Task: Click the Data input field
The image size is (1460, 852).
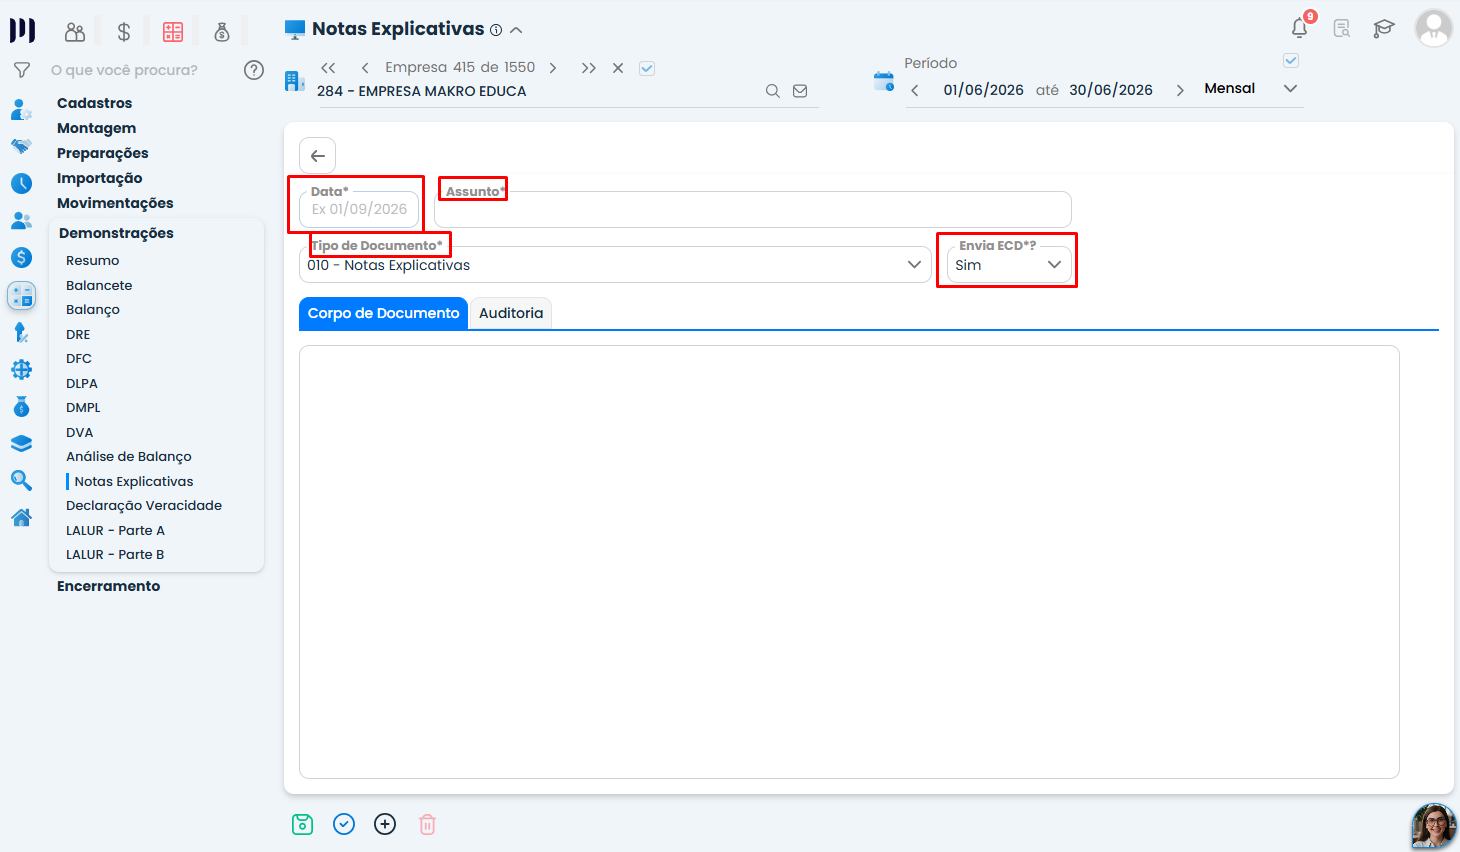Action: pos(359,209)
